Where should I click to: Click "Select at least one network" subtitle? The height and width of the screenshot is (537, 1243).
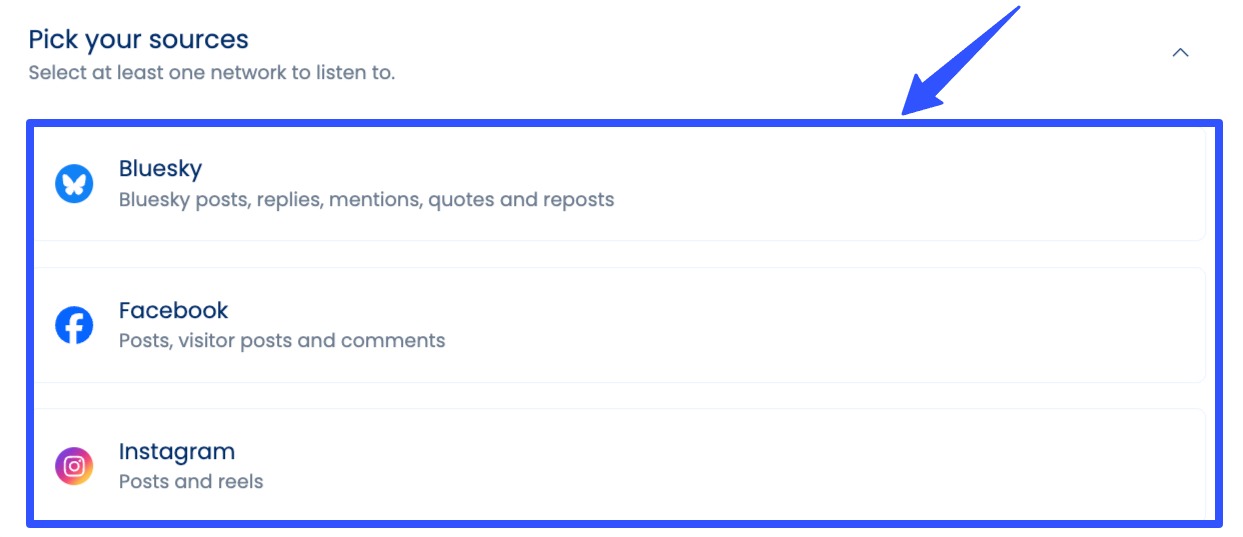[211, 73]
